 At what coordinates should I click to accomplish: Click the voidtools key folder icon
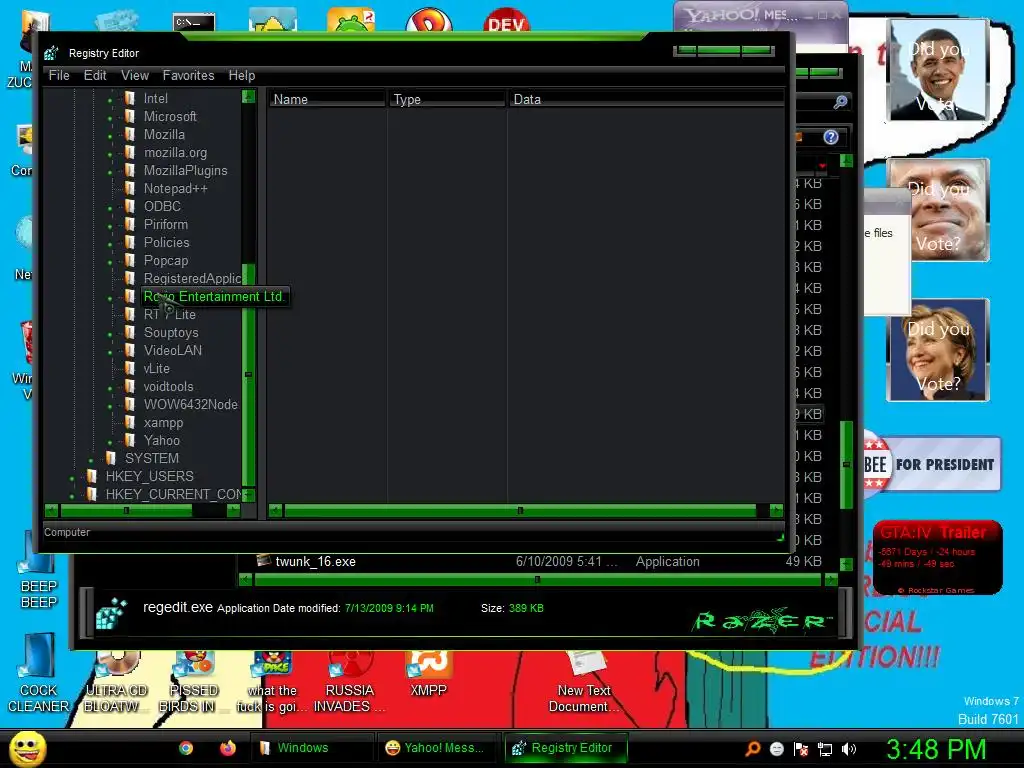pos(129,386)
